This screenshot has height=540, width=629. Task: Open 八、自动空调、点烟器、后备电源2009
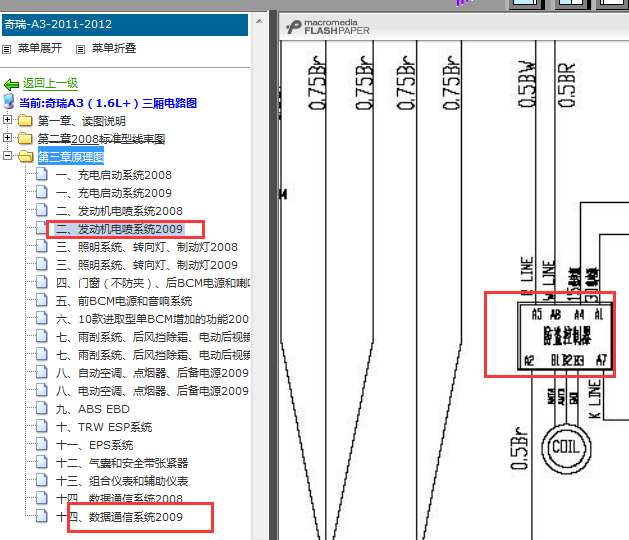point(152,373)
